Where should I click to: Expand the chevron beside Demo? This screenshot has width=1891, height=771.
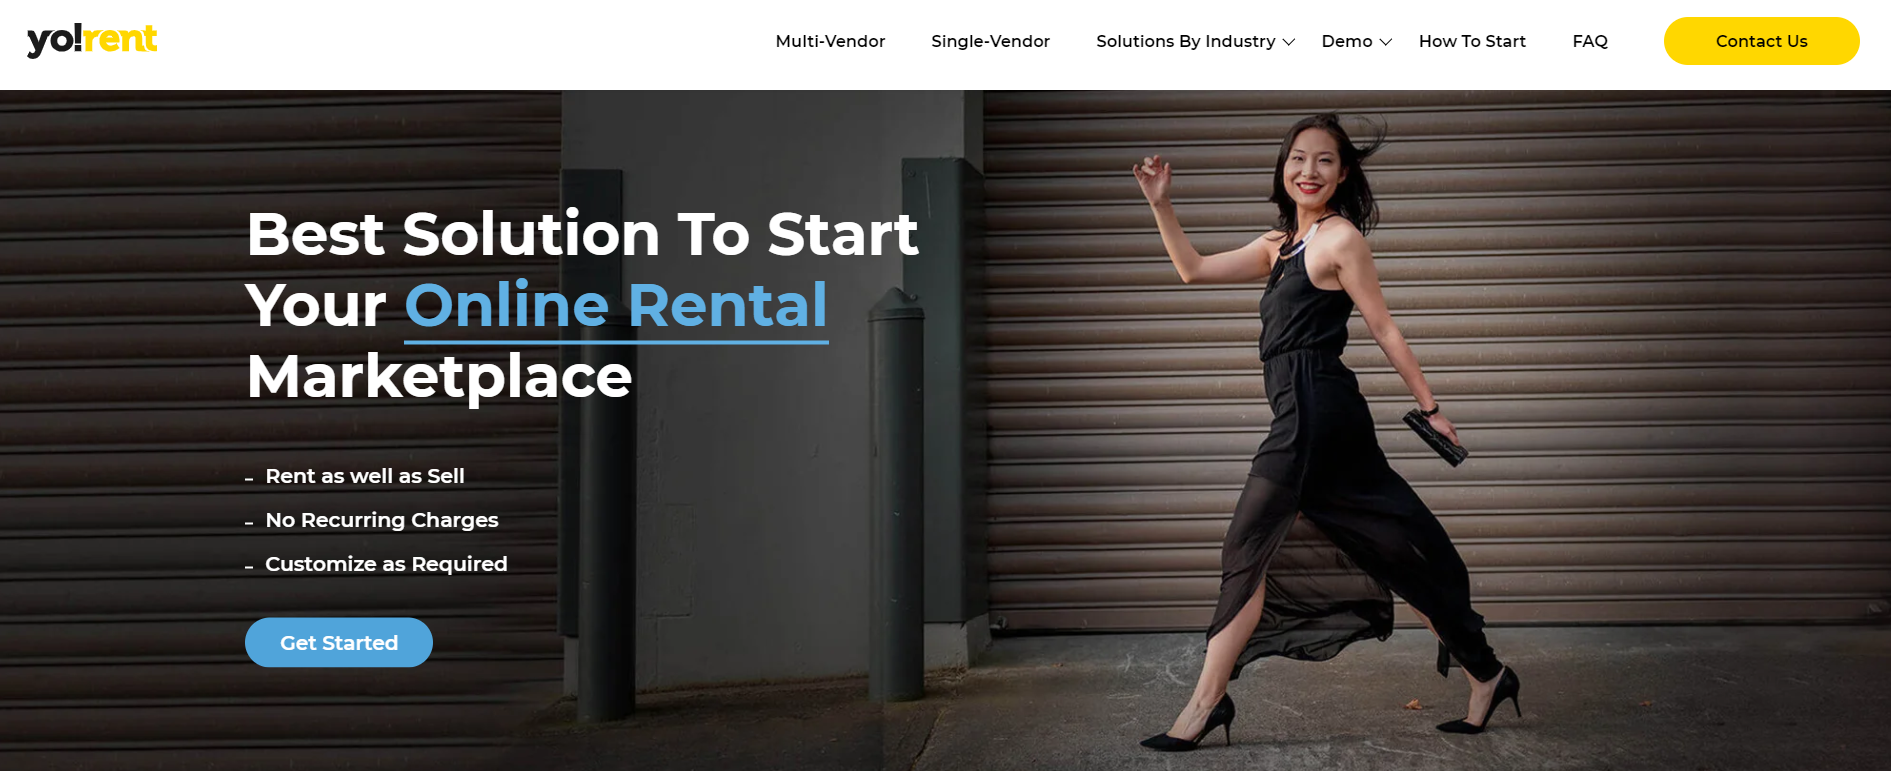click(1386, 42)
